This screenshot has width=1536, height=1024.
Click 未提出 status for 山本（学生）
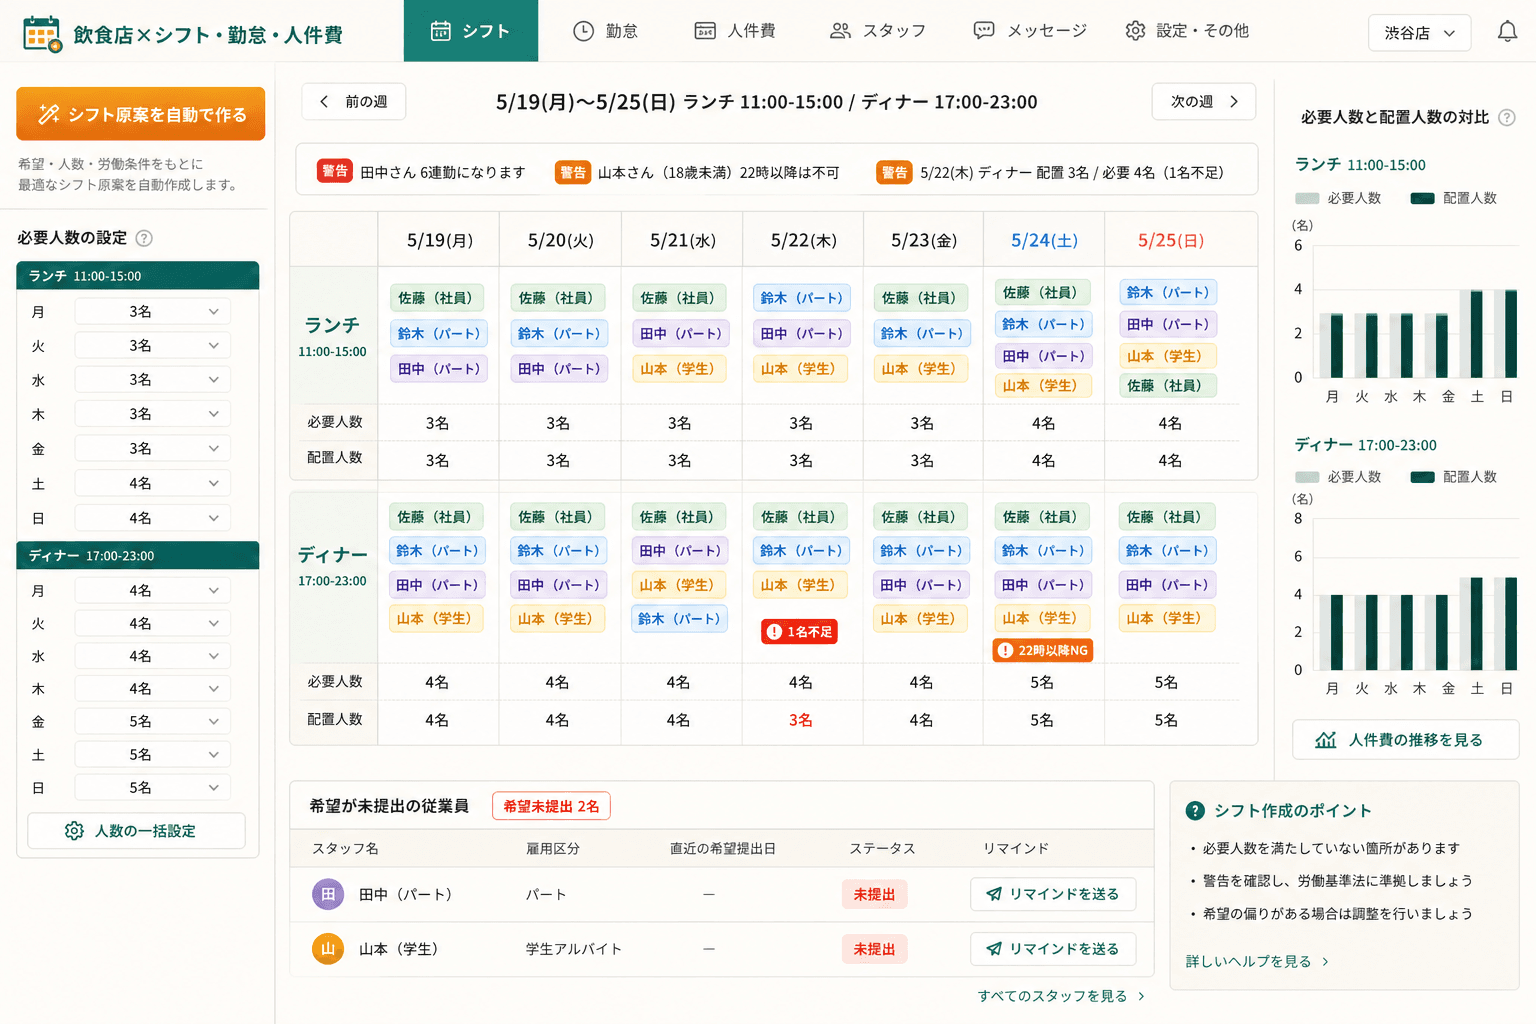pyautogui.click(x=874, y=949)
